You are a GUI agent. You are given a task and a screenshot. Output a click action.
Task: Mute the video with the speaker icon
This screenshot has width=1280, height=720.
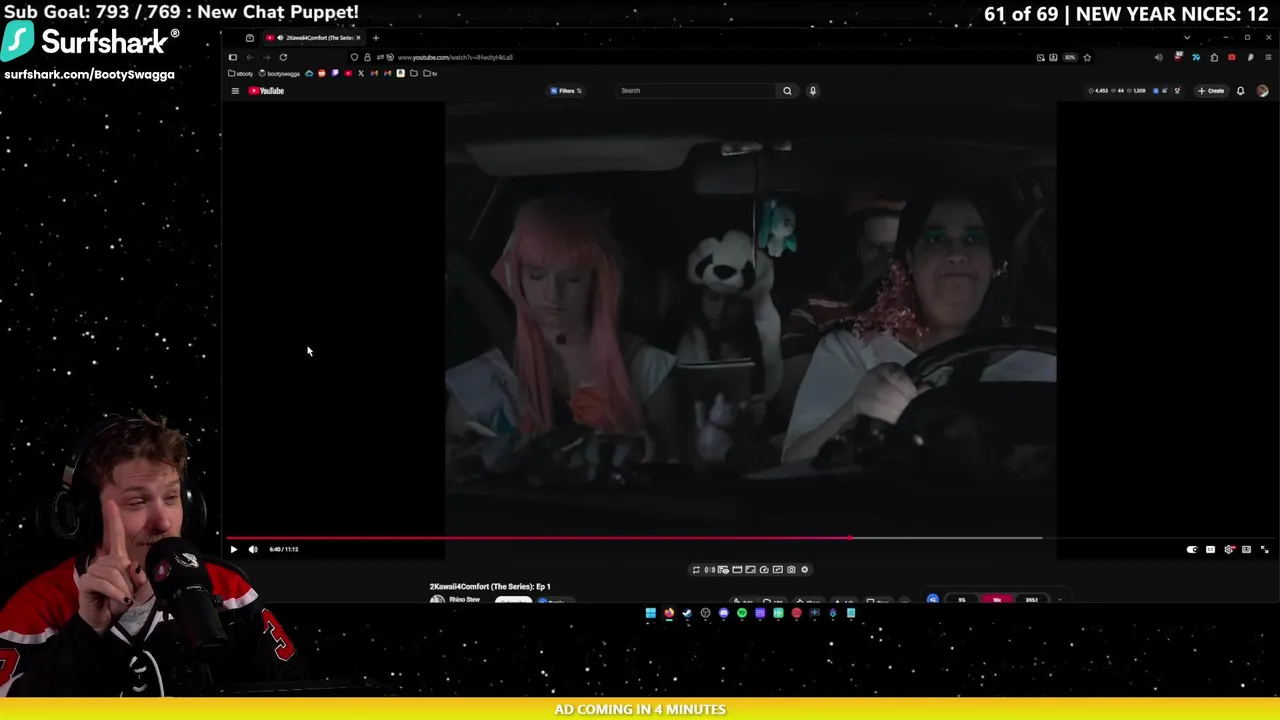[253, 549]
